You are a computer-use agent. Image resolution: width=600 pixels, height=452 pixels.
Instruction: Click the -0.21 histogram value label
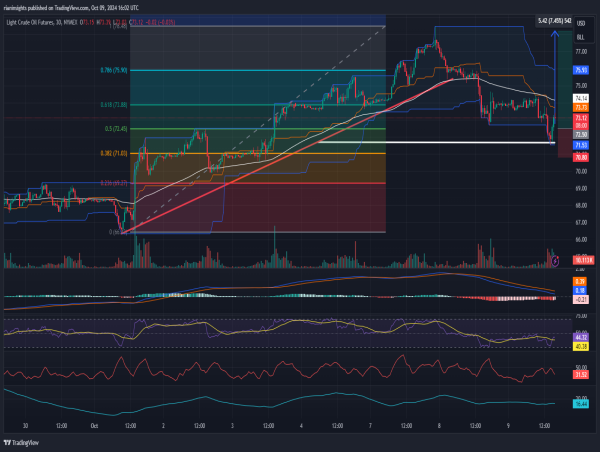(x=581, y=300)
